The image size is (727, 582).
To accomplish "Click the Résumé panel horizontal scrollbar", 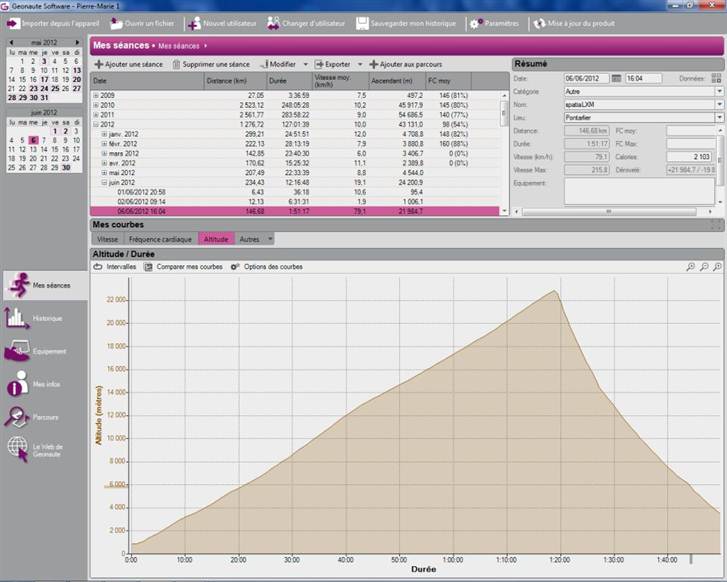I will coord(609,211).
